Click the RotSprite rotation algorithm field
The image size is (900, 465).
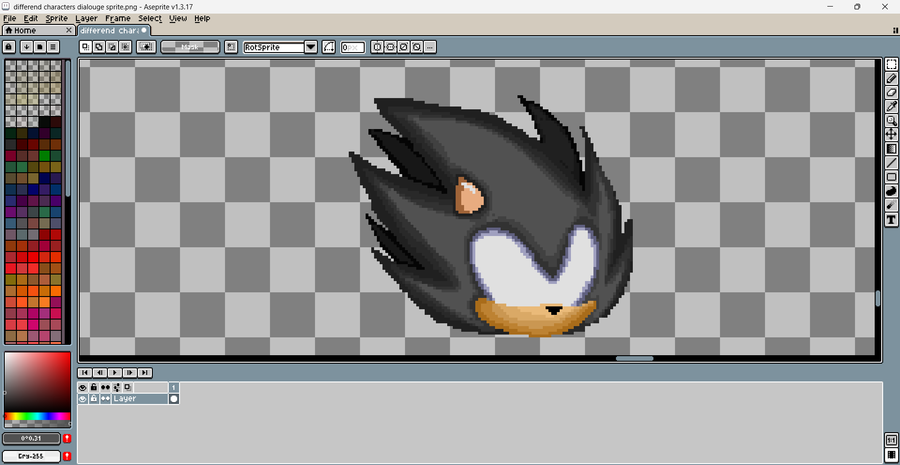click(274, 47)
